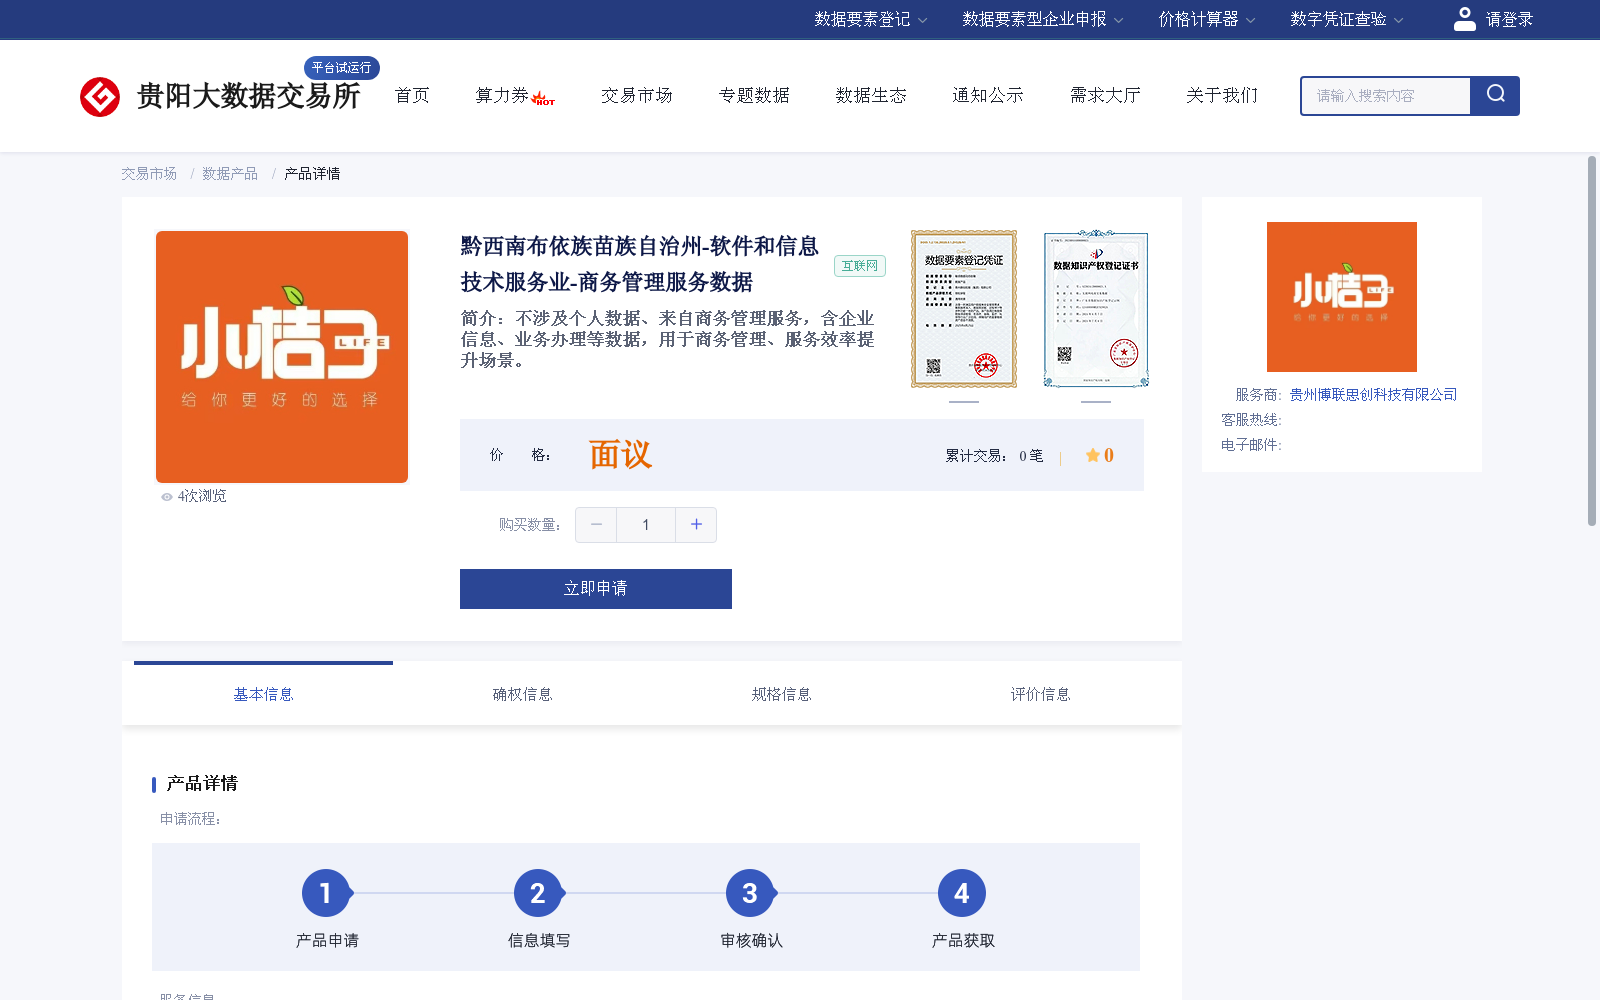
Task: Click the 互联网 tag badge
Action: tap(860, 266)
